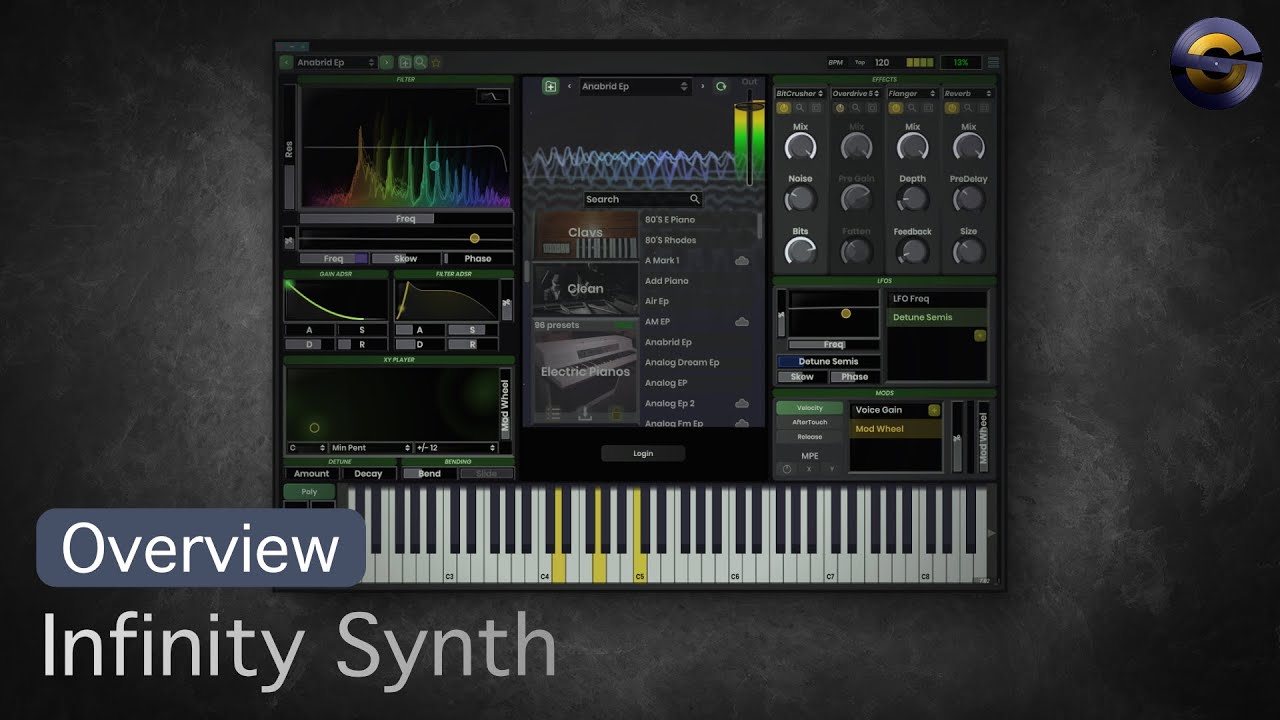The width and height of the screenshot is (1280, 720).
Task: Click the search magnifier in Search field
Action: pyautogui.click(x=695, y=199)
